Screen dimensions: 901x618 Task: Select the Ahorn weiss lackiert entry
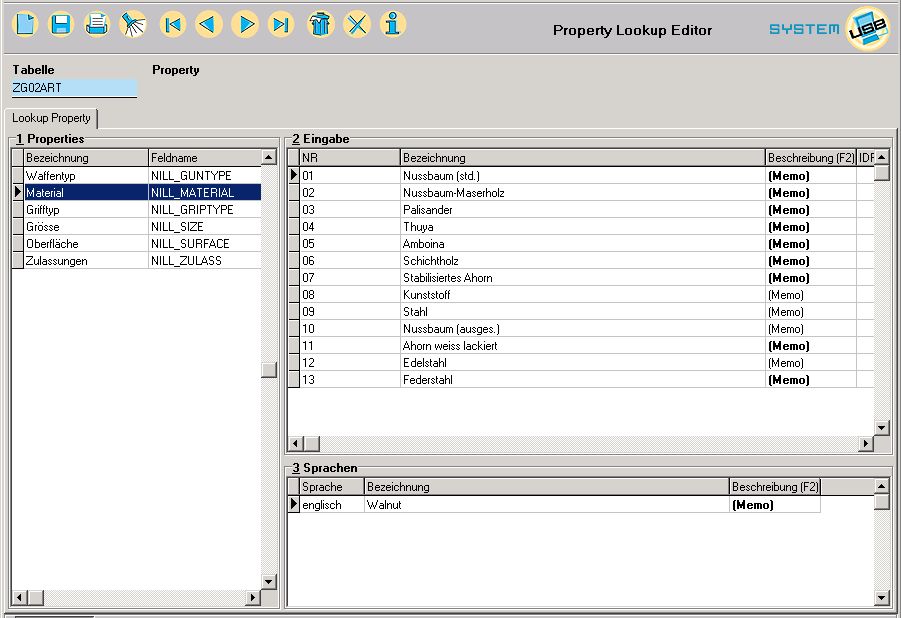(581, 346)
